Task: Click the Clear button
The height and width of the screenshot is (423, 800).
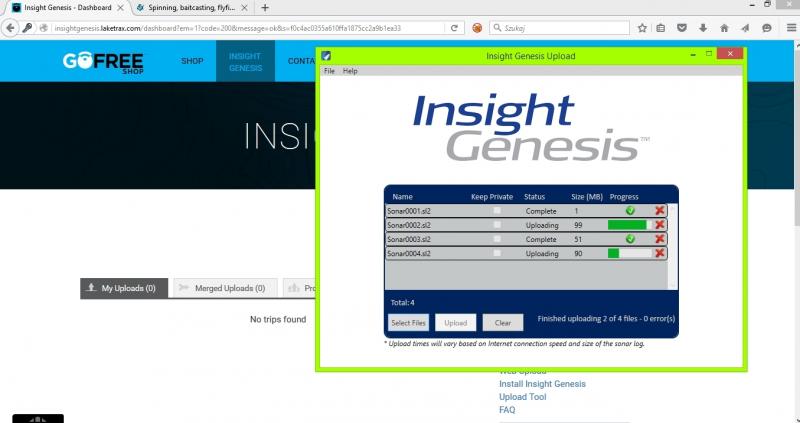Action: pyautogui.click(x=503, y=322)
